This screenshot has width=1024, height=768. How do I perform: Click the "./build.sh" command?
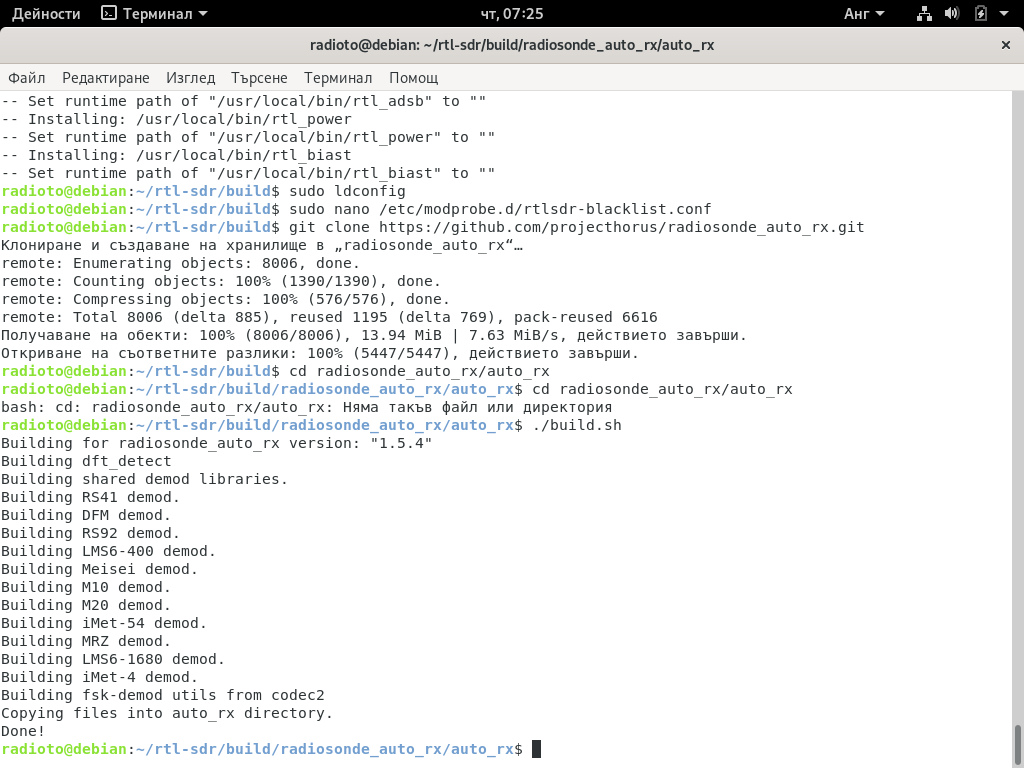[x=577, y=425]
